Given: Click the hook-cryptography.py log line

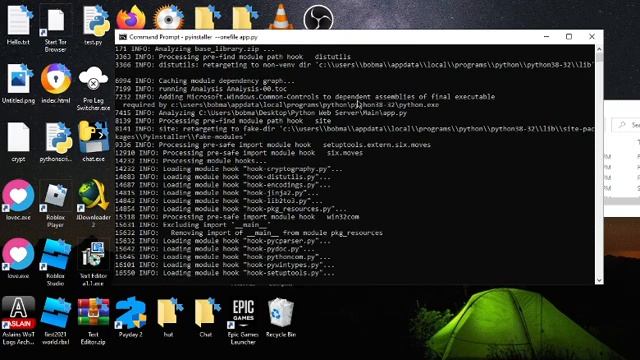Looking at the screenshot, I should point(229,169).
